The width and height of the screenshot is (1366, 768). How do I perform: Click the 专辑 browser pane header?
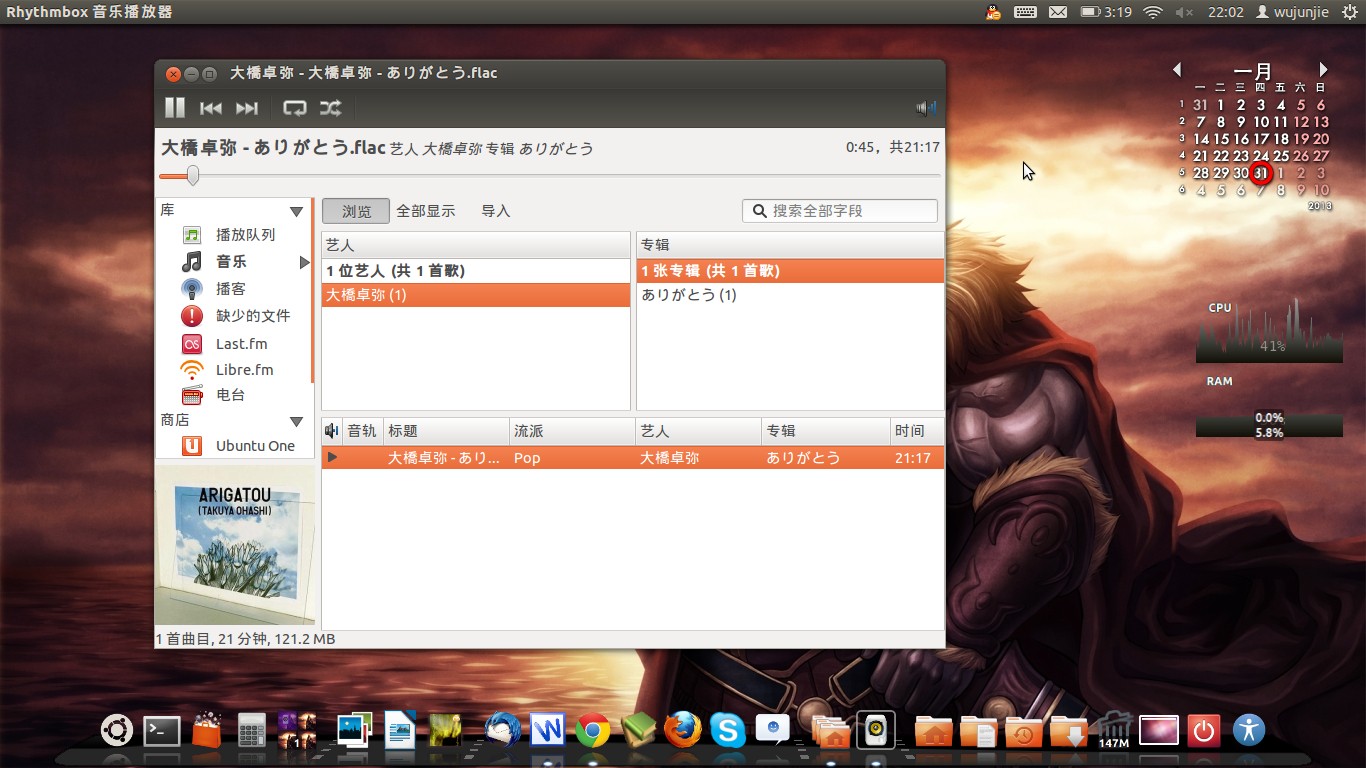click(790, 245)
